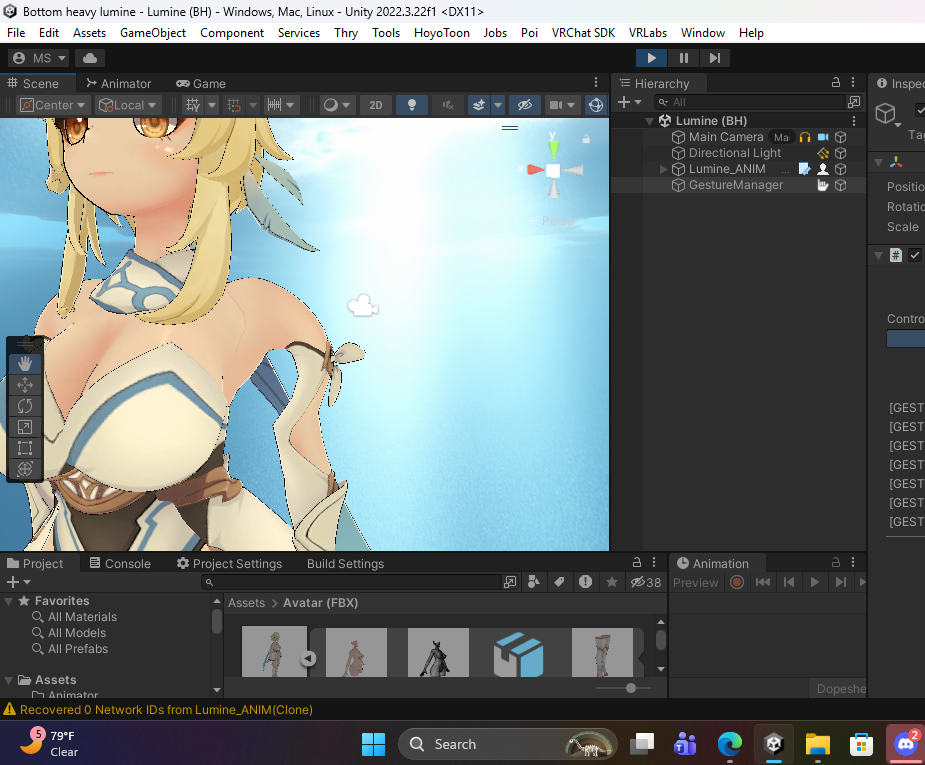Select the blue prefab cube asset thumbnail

pyautogui.click(x=519, y=652)
